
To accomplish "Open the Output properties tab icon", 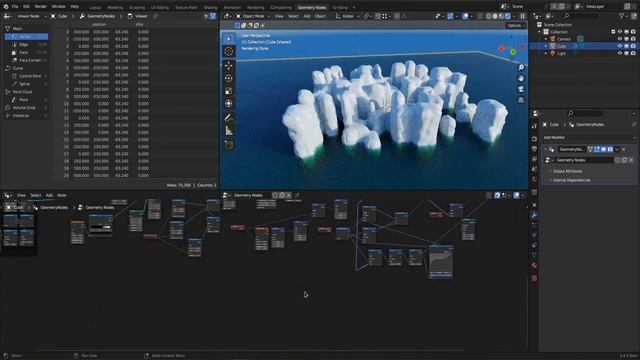I will (534, 149).
